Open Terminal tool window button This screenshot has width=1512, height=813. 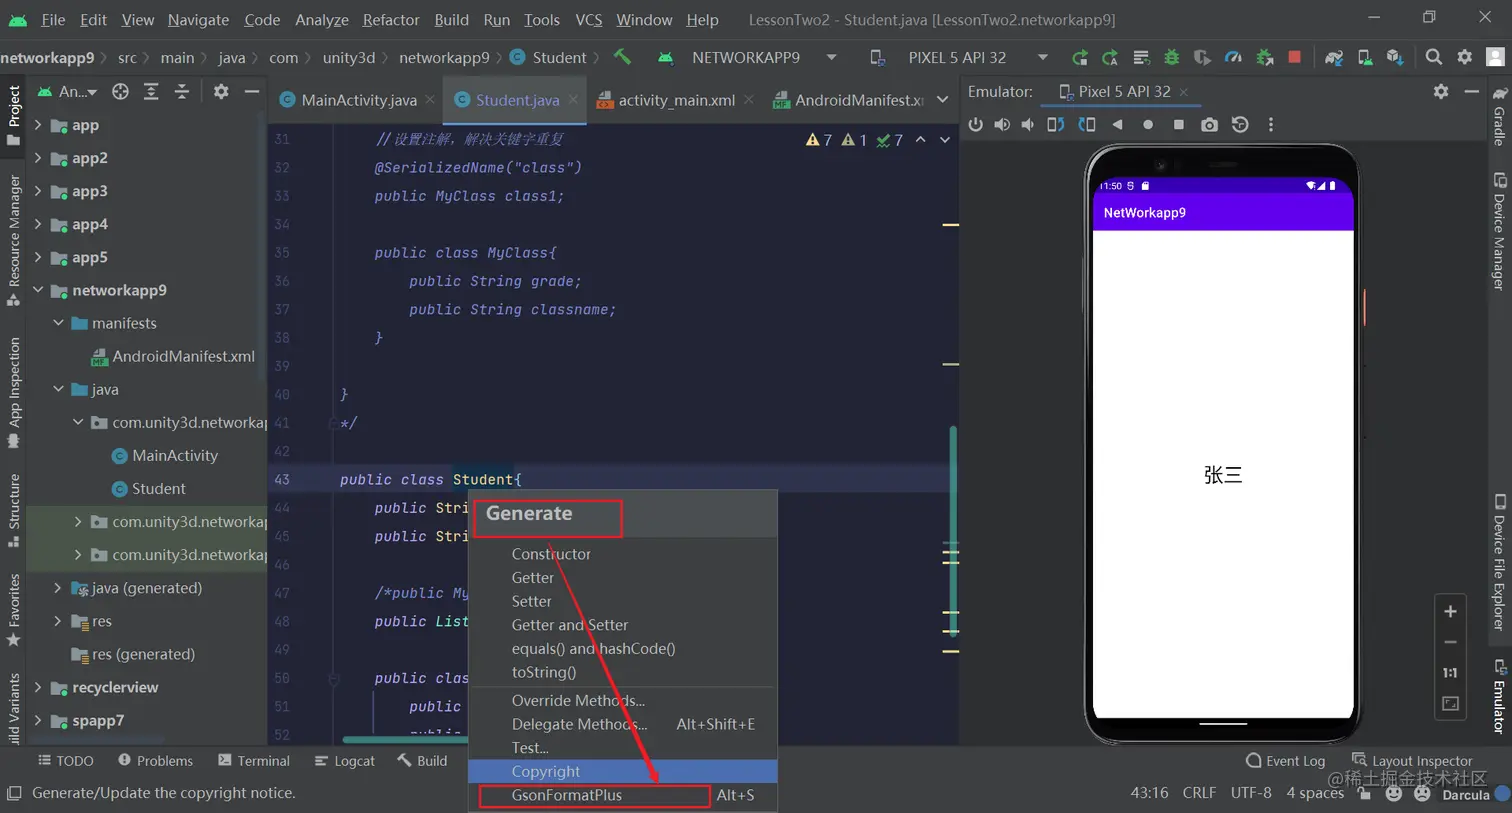pyautogui.click(x=254, y=761)
